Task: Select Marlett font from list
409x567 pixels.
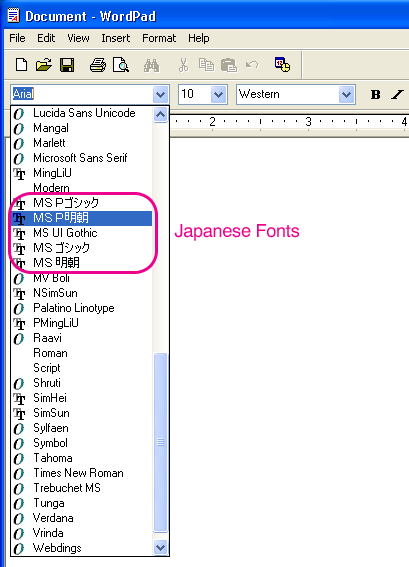Action: click(82, 143)
